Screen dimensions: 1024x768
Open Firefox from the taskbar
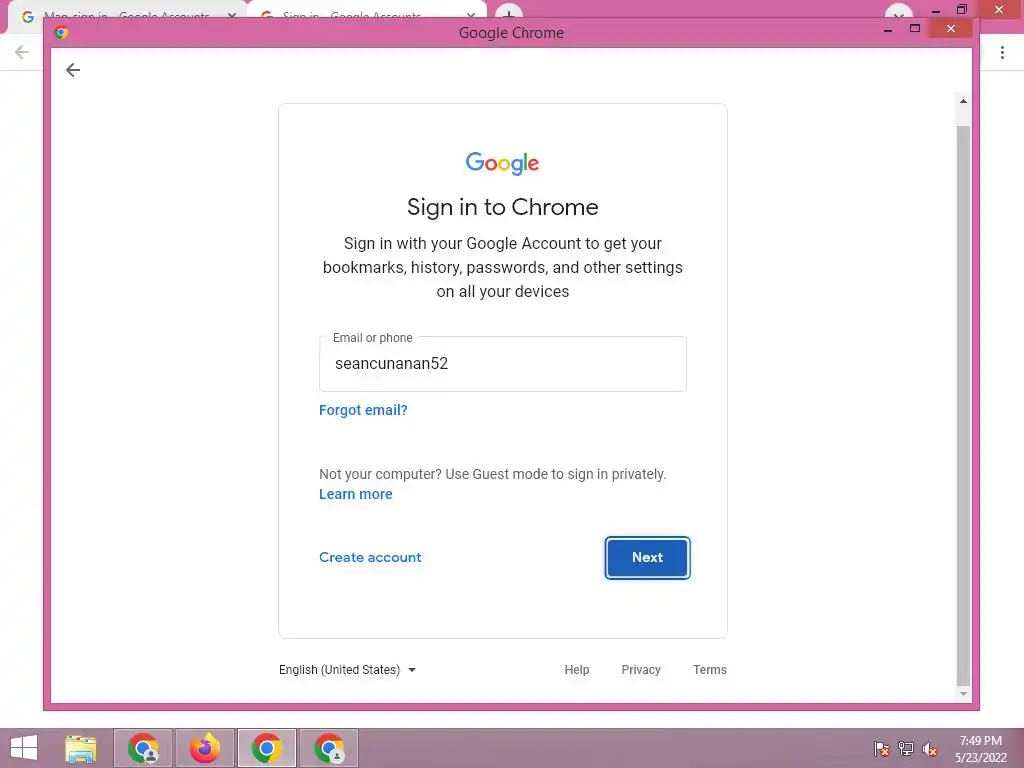coord(205,748)
